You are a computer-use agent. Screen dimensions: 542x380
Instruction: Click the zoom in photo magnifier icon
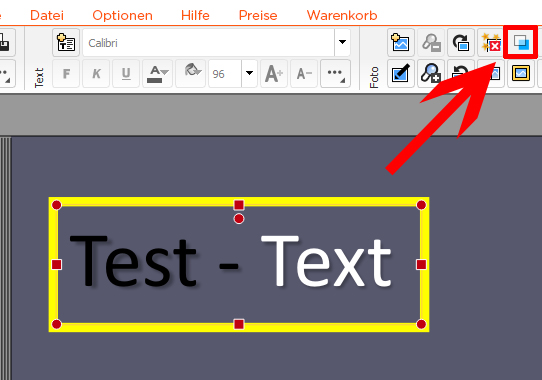(431, 73)
